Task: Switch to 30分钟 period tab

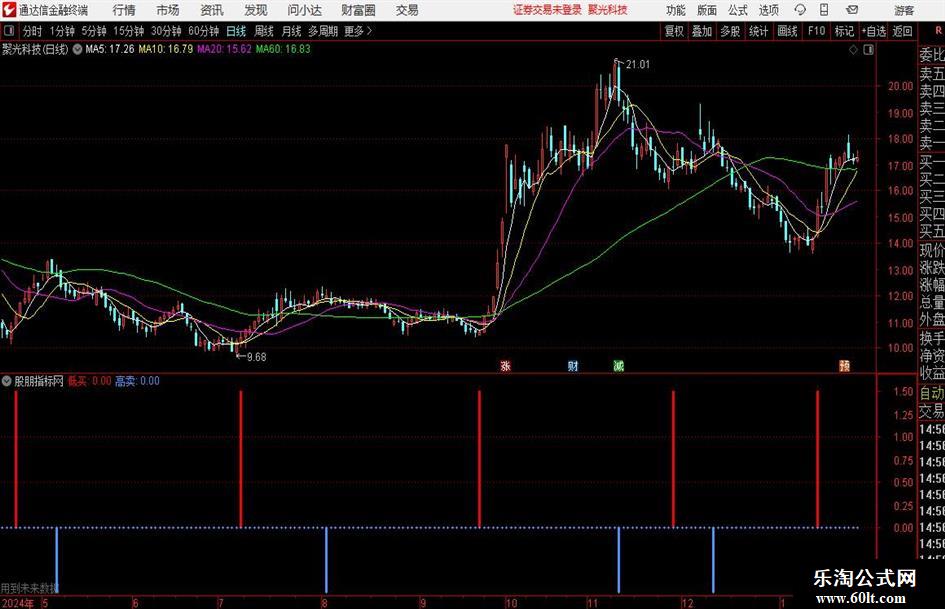Action: coord(166,31)
